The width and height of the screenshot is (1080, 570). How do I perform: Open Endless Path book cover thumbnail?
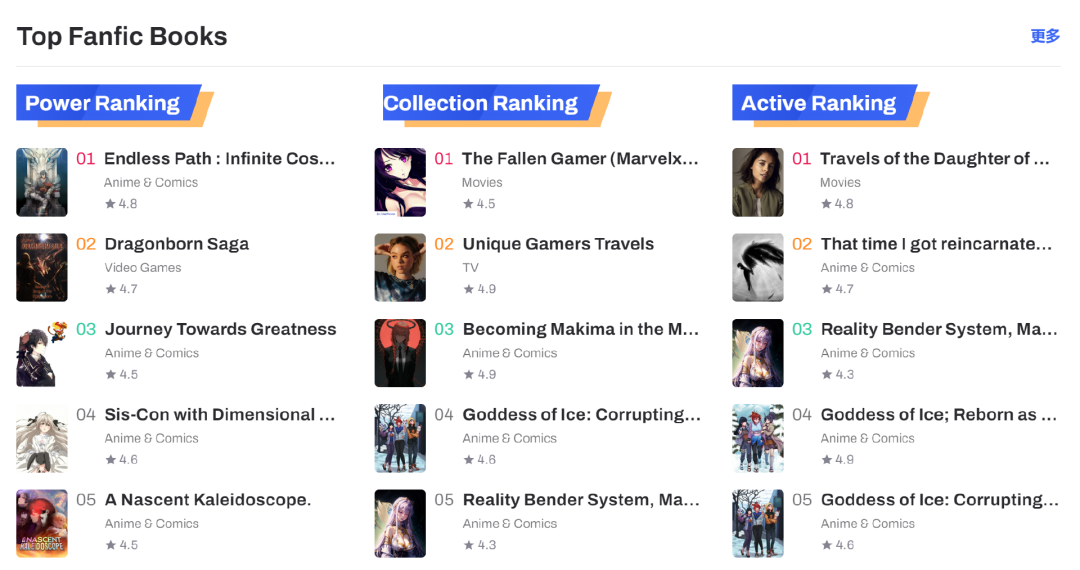(42, 182)
